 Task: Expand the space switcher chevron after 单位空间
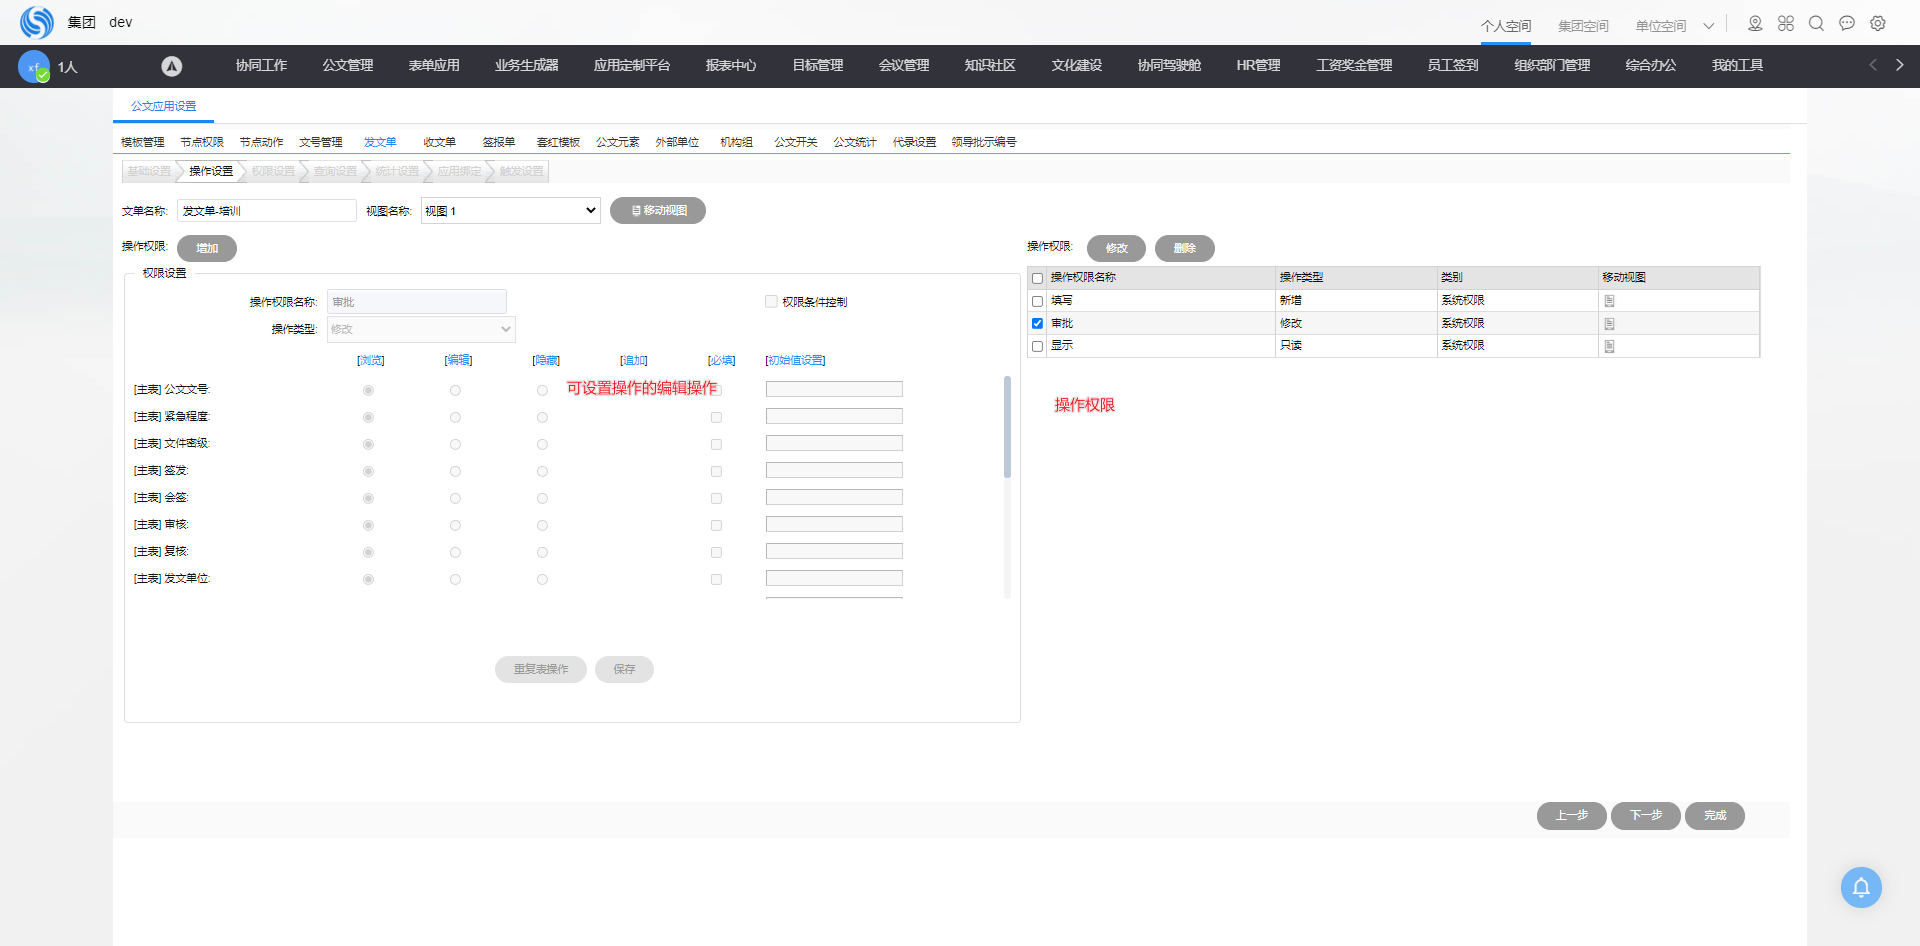1709,26
